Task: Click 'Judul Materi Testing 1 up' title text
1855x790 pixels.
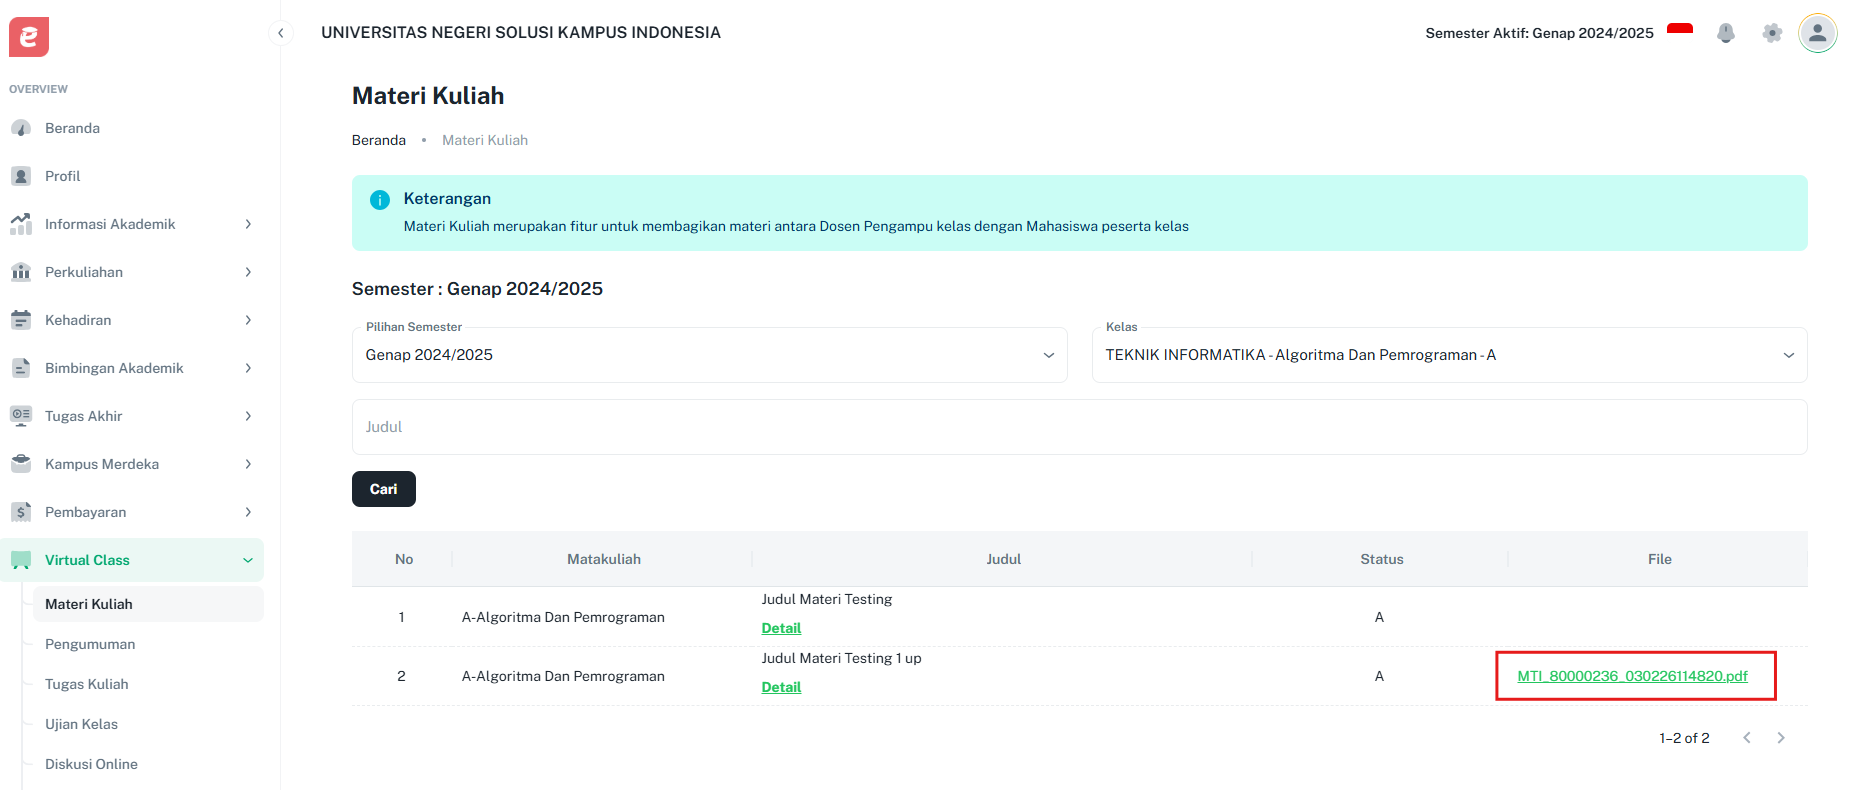Action: tap(841, 658)
